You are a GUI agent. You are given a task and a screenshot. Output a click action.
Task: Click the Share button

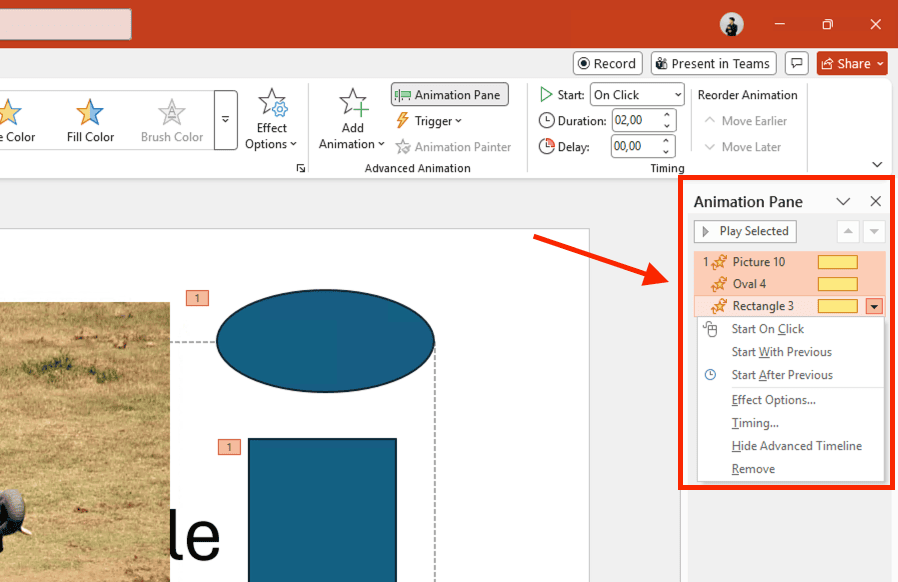pyautogui.click(x=852, y=63)
